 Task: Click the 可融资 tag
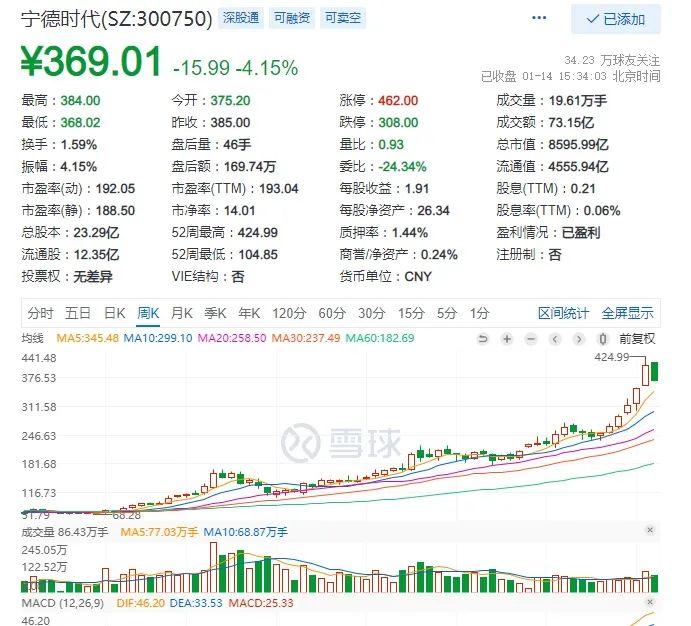(292, 18)
